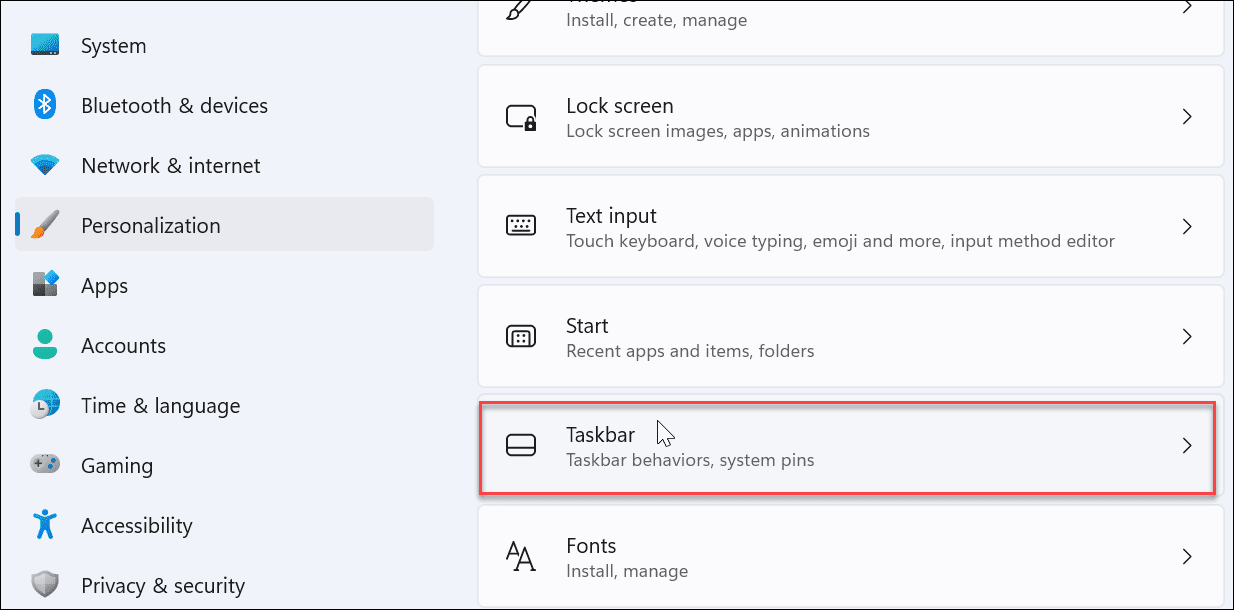
Task: Select the System sidebar icon
Action: pyautogui.click(x=44, y=45)
